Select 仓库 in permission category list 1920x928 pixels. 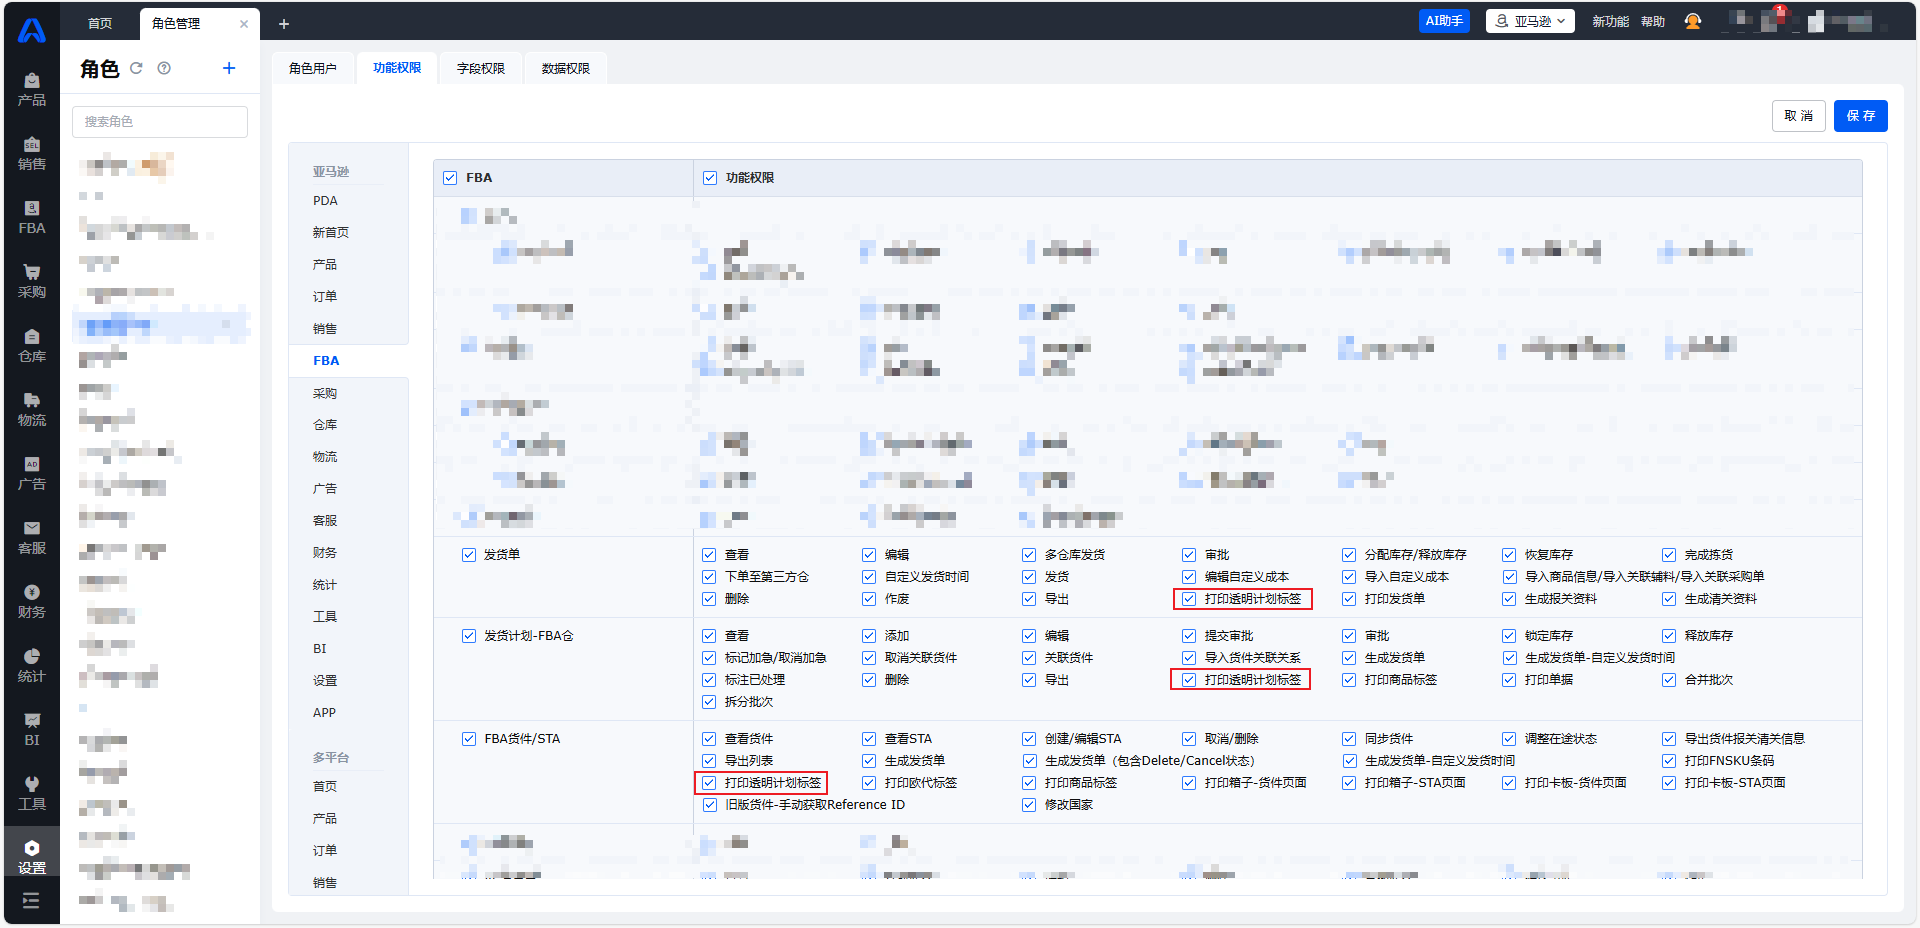(325, 425)
